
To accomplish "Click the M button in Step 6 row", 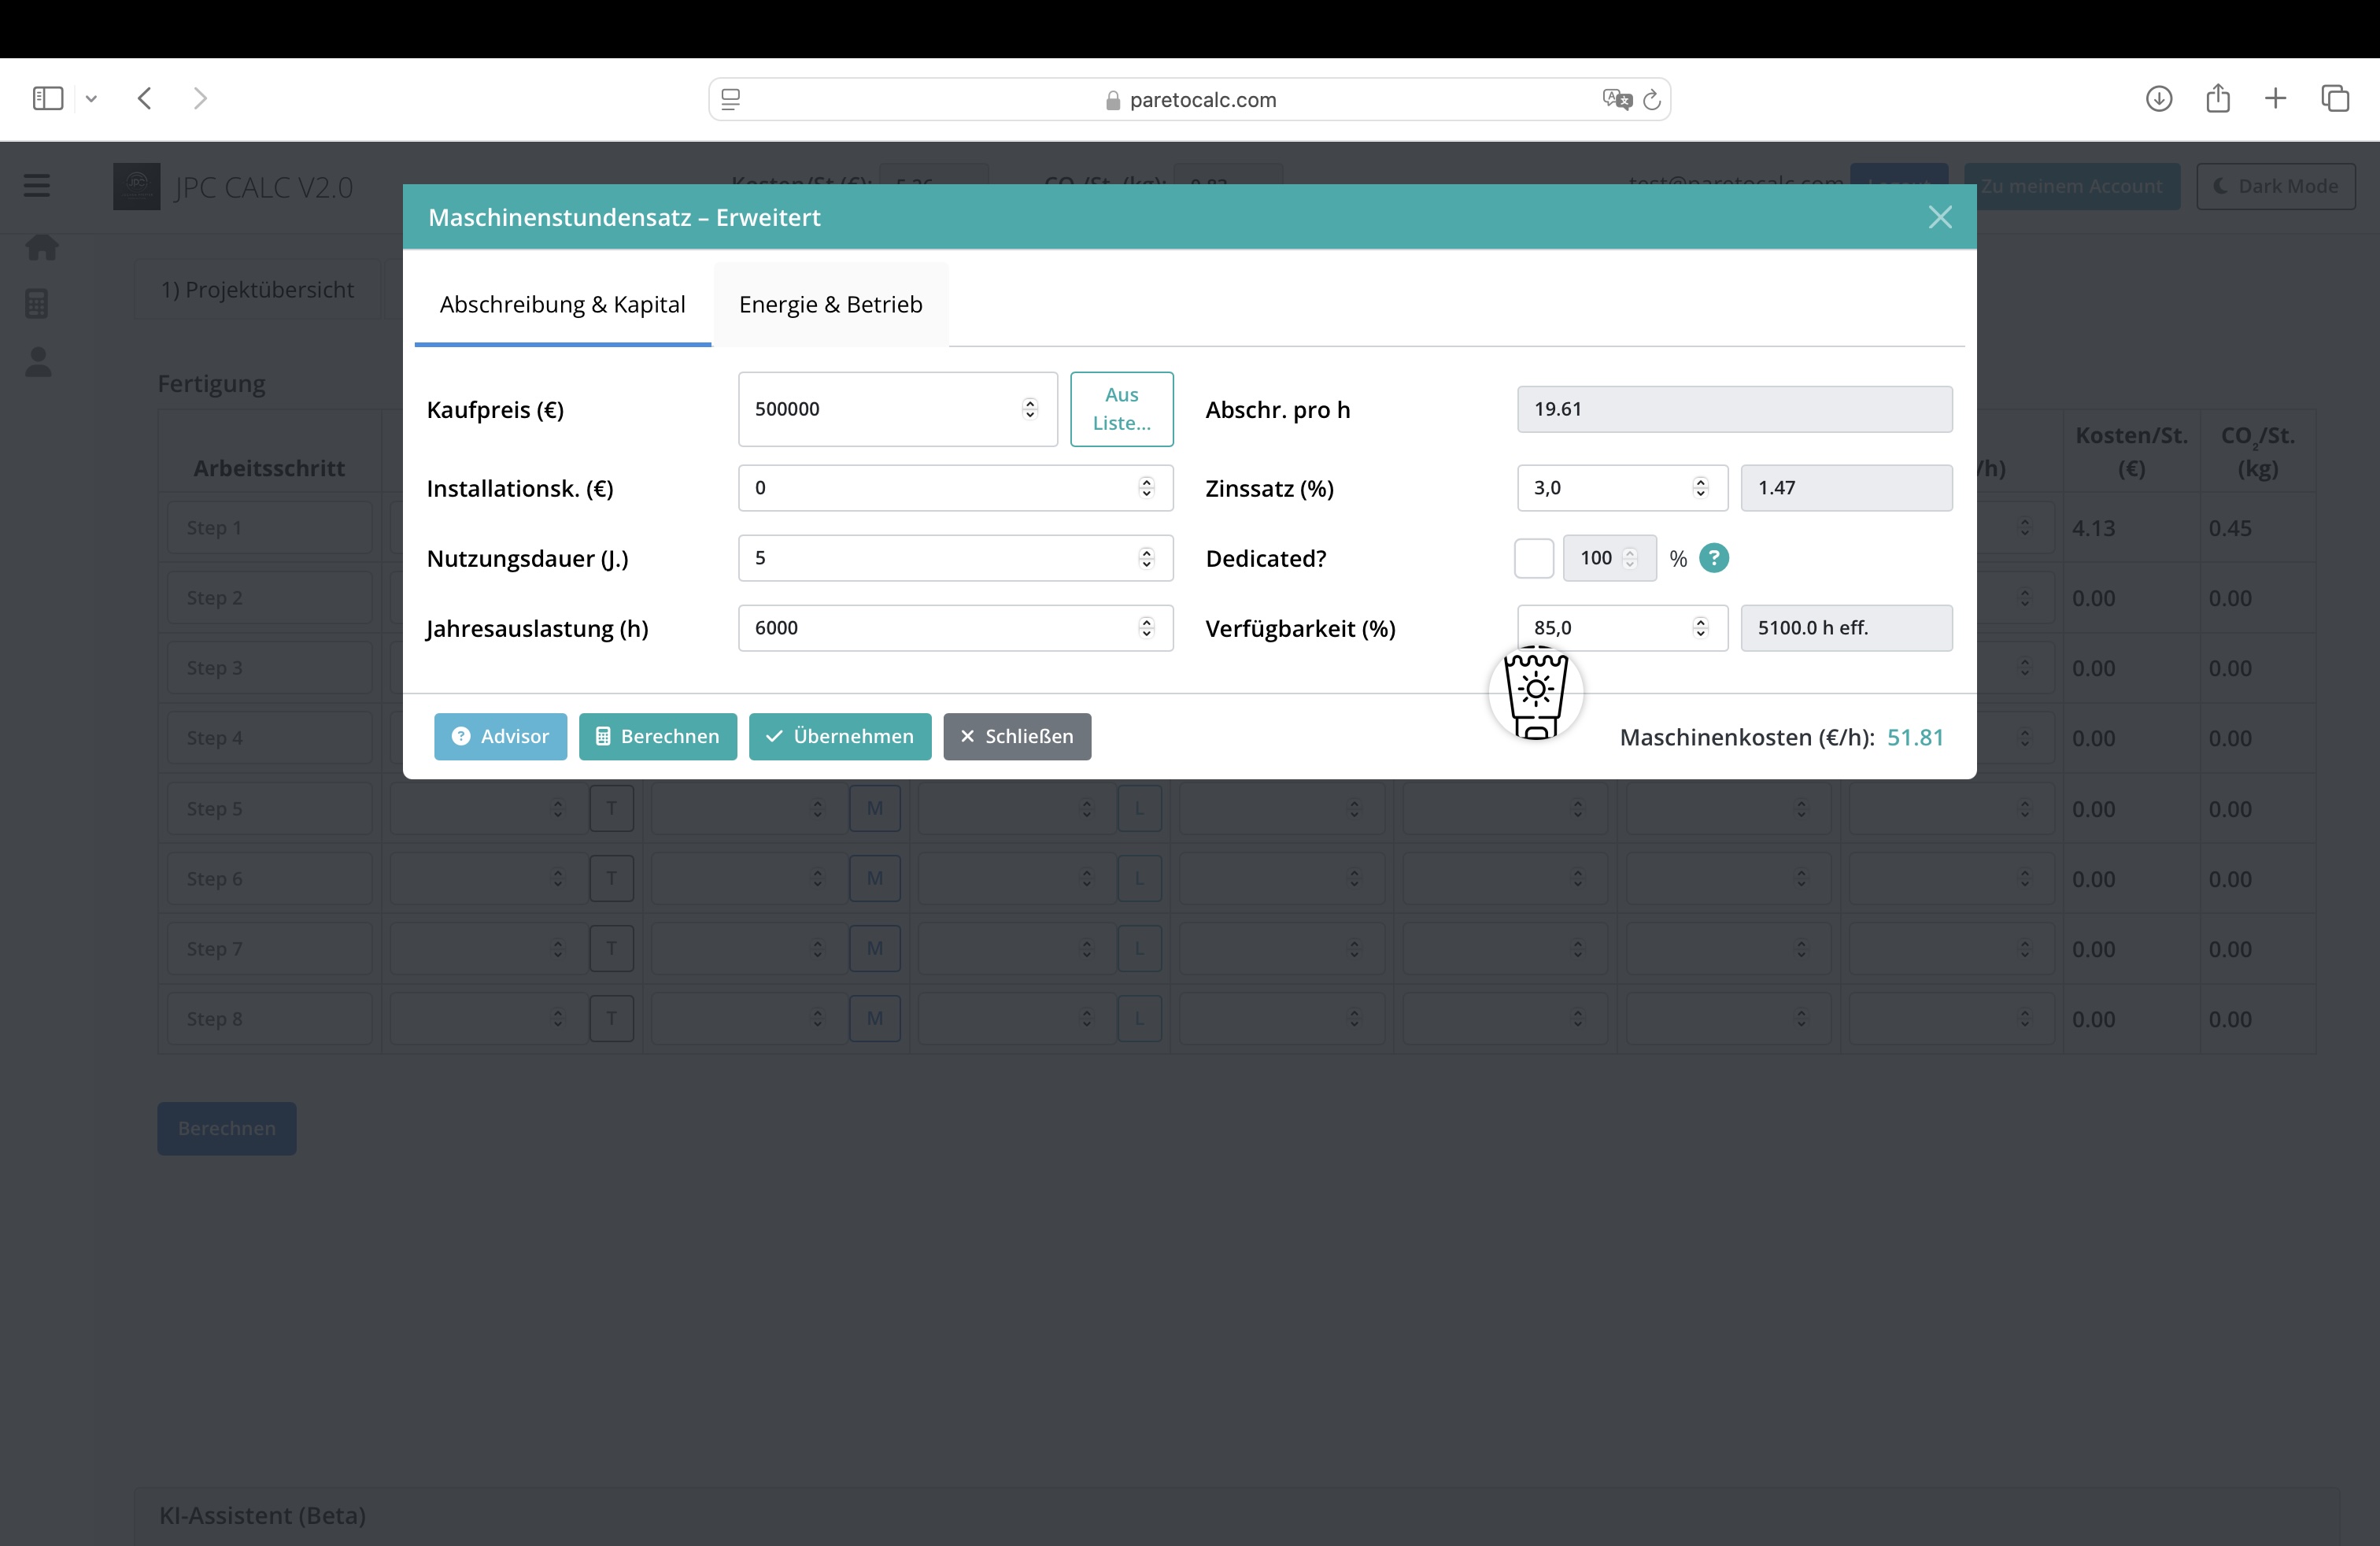I will (x=875, y=878).
